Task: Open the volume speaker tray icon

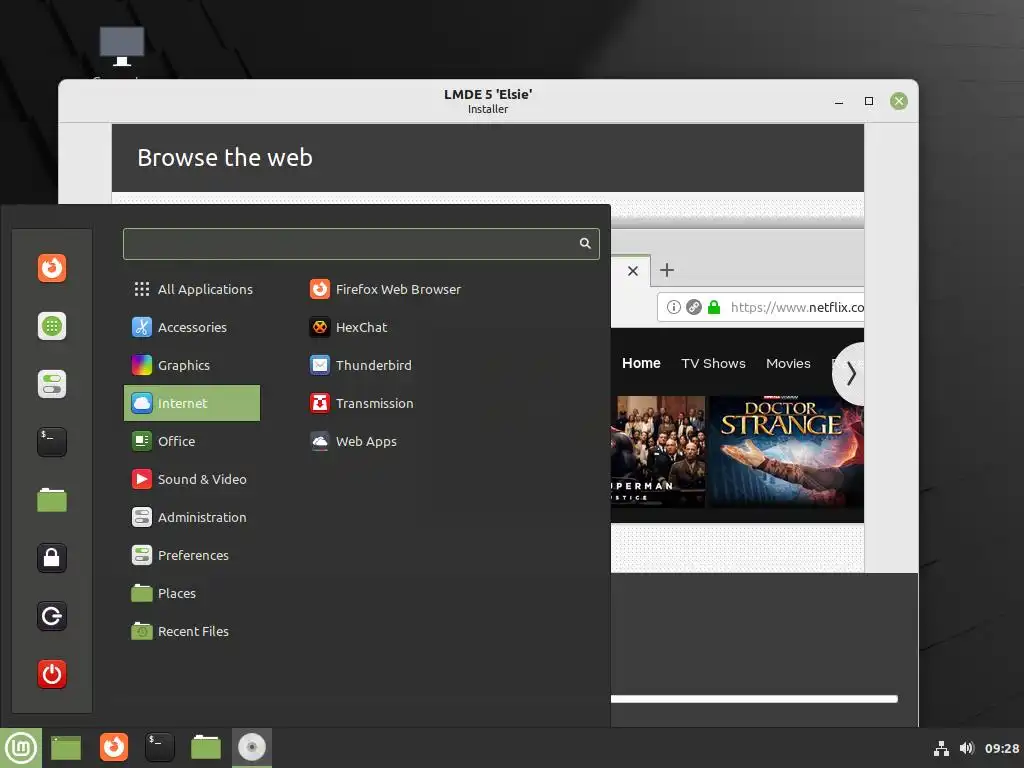Action: 967,748
